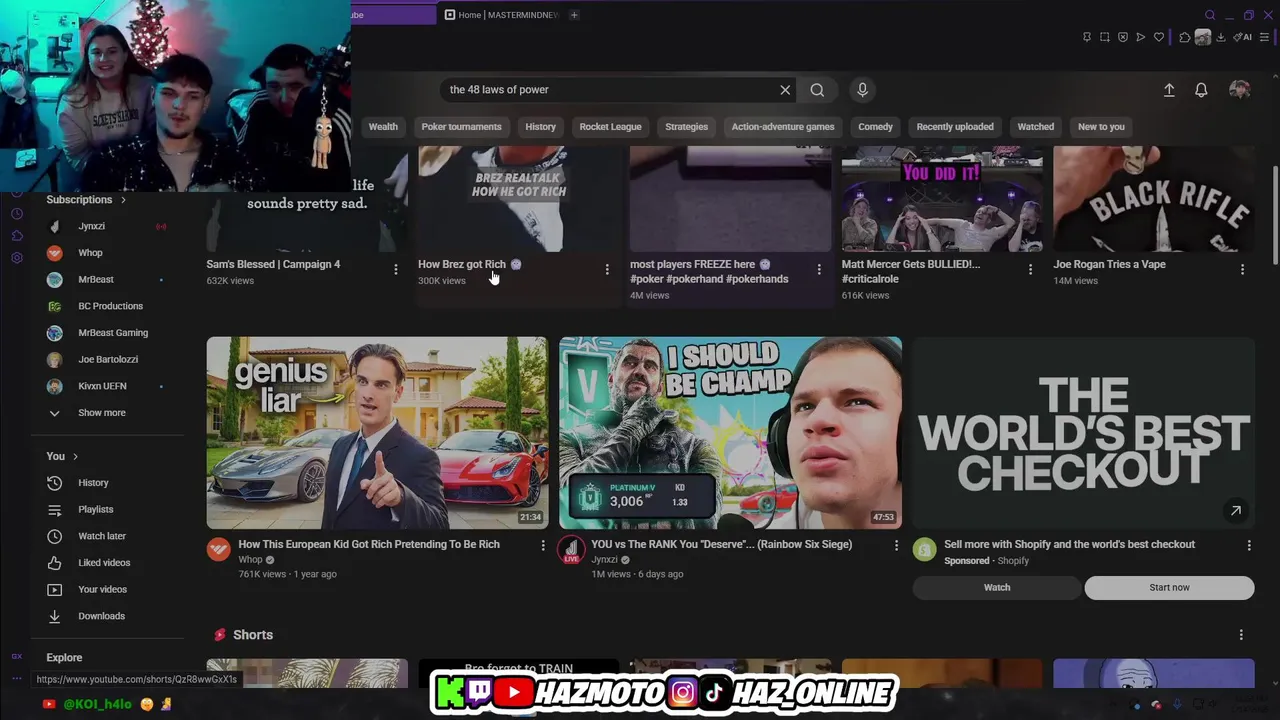Open the Whop channel avatar under the video

218,549
